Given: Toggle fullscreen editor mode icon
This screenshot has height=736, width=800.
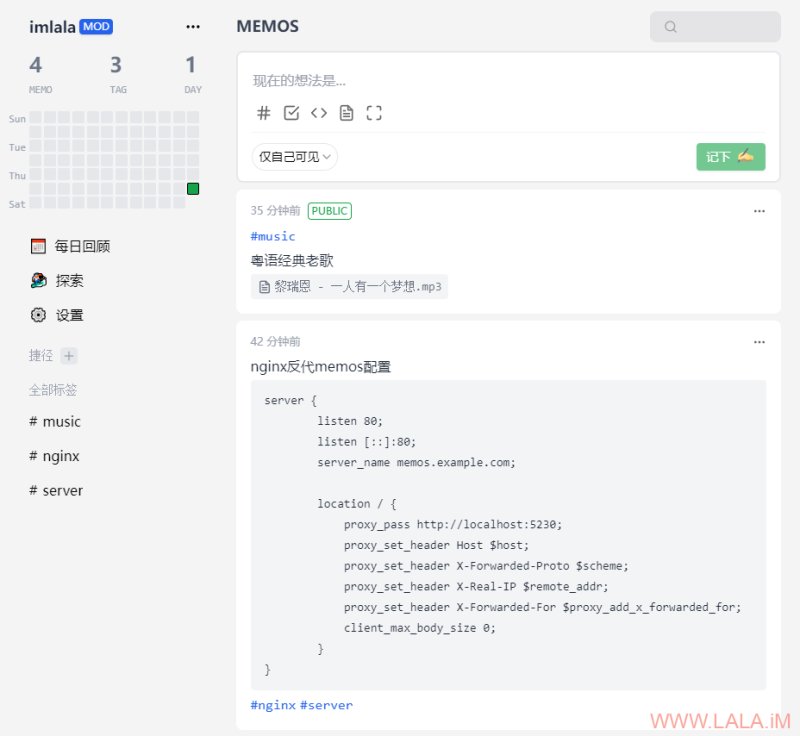Looking at the screenshot, I should pos(374,113).
